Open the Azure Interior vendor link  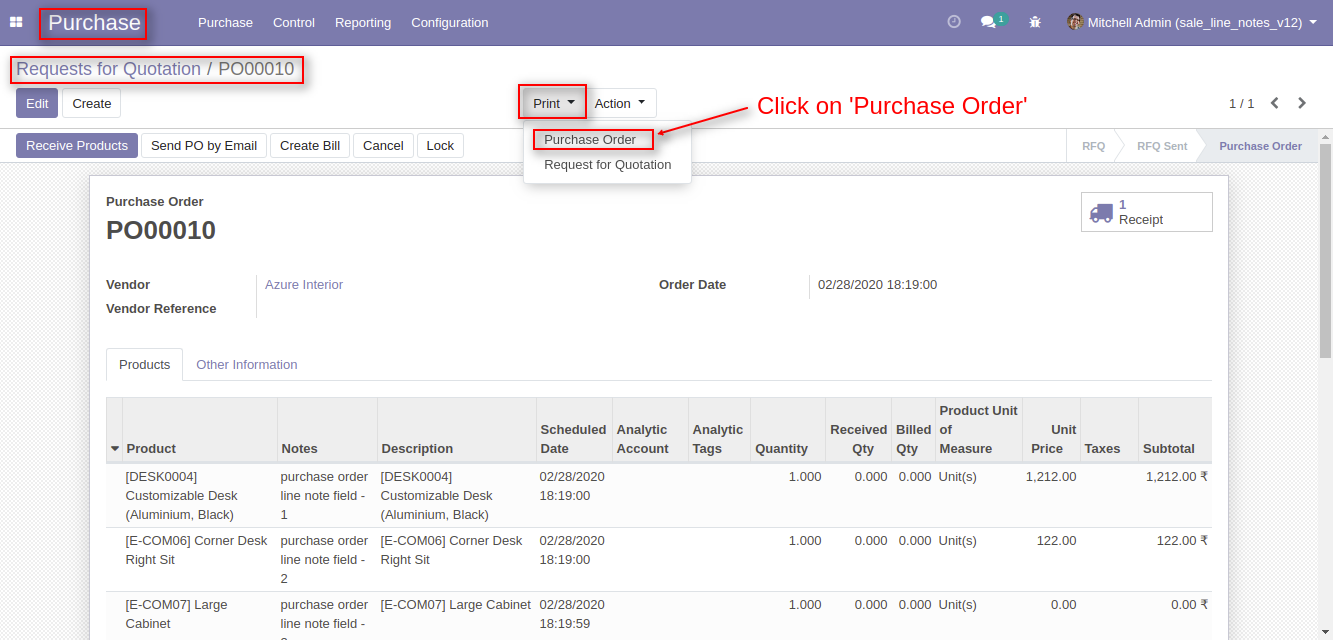tap(303, 284)
